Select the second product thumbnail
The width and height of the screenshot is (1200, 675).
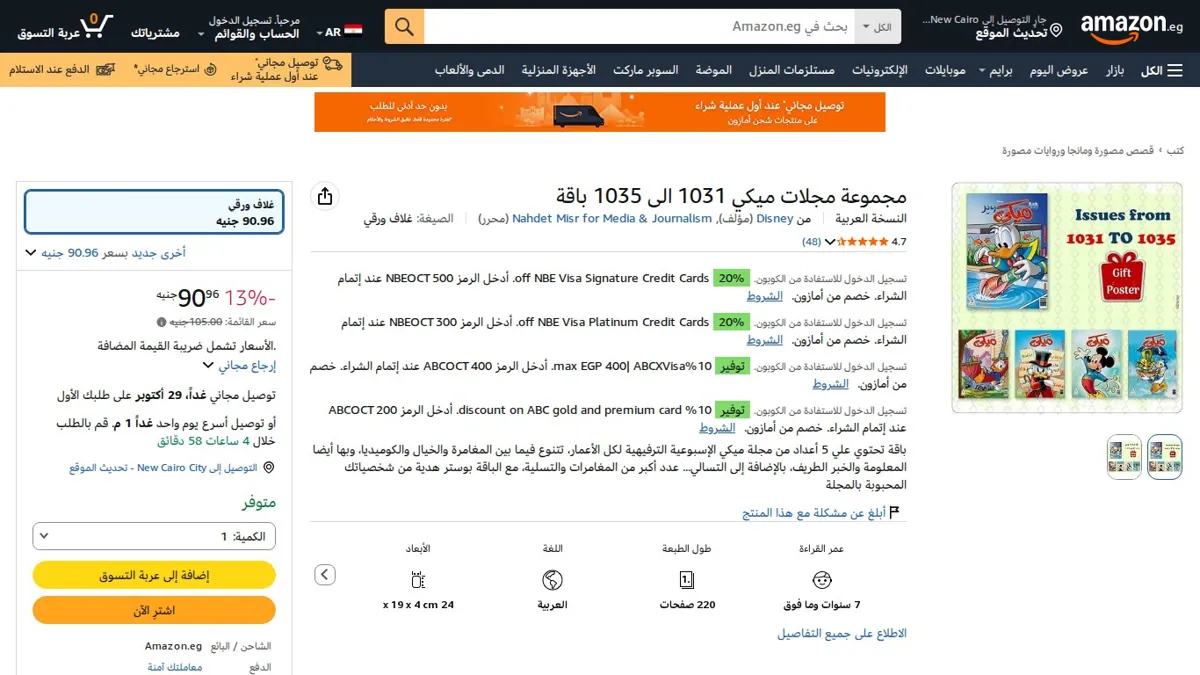click(x=1124, y=457)
